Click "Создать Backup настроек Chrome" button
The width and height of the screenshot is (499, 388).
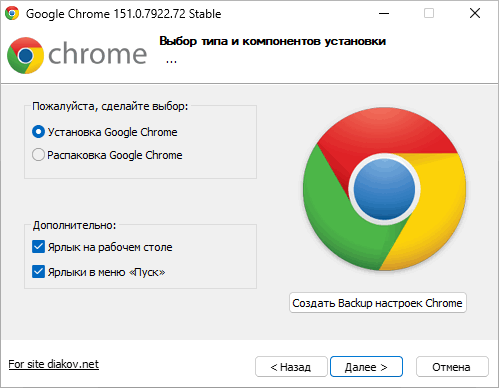coord(378,303)
